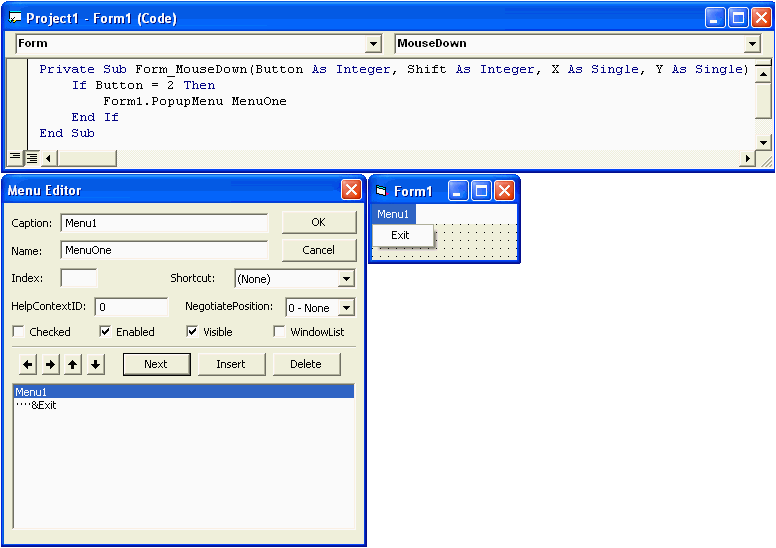Viewport: 776px width, 548px height.
Task: Switch to Full Module View icon in code window
Action: click(31, 158)
